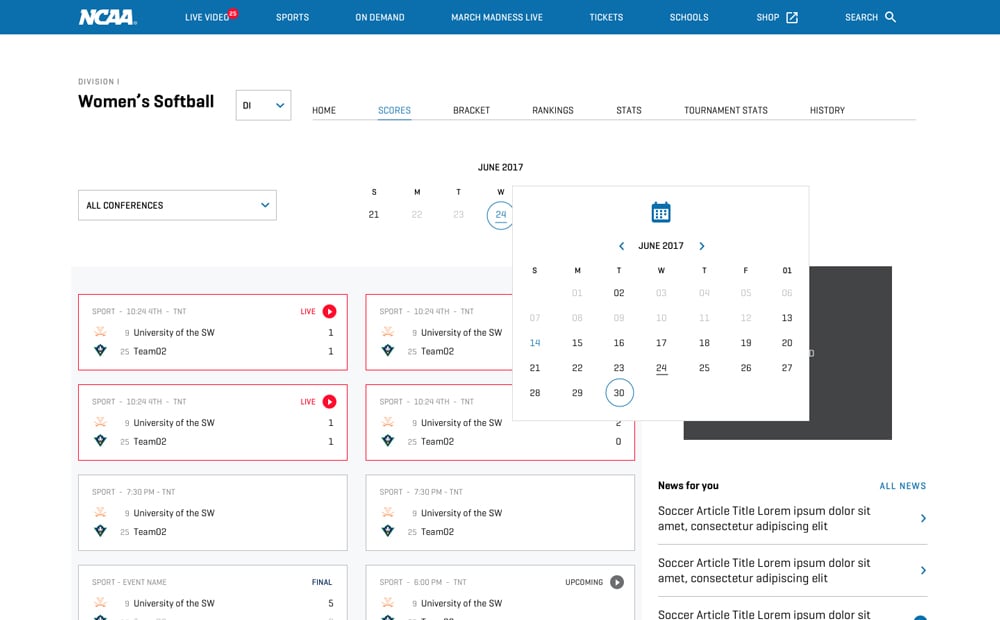
Task: Select June 30 in the calendar
Action: tap(619, 393)
